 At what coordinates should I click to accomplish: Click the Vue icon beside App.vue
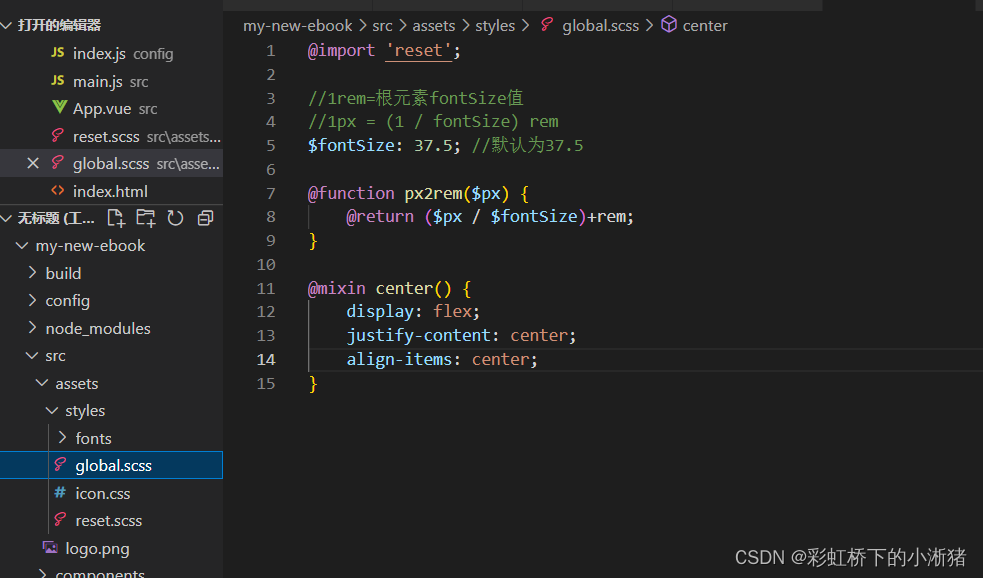click(x=59, y=108)
